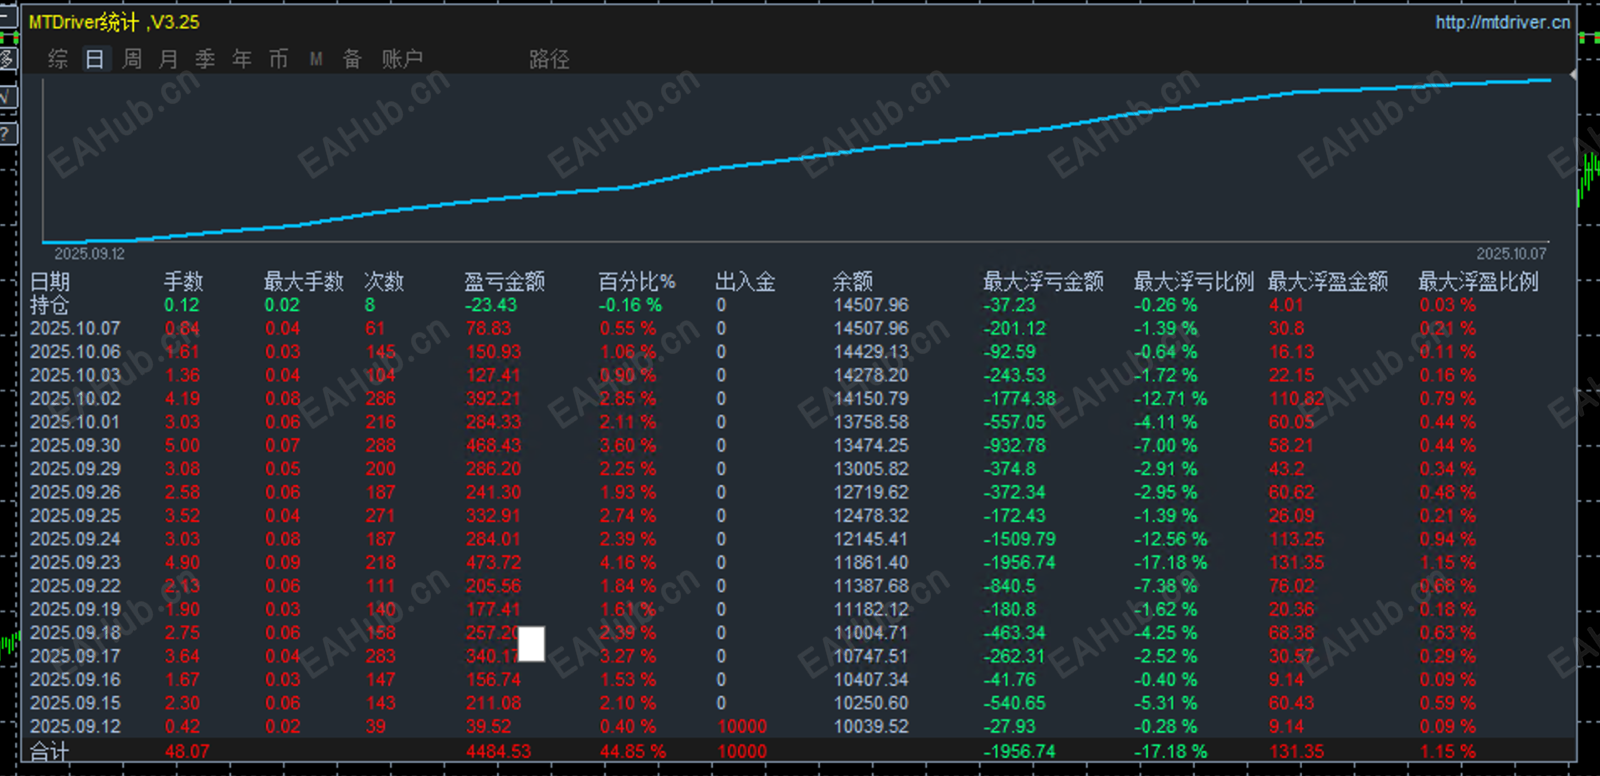Open the 年 yearly tab
This screenshot has height=776, width=1600.
[242, 59]
